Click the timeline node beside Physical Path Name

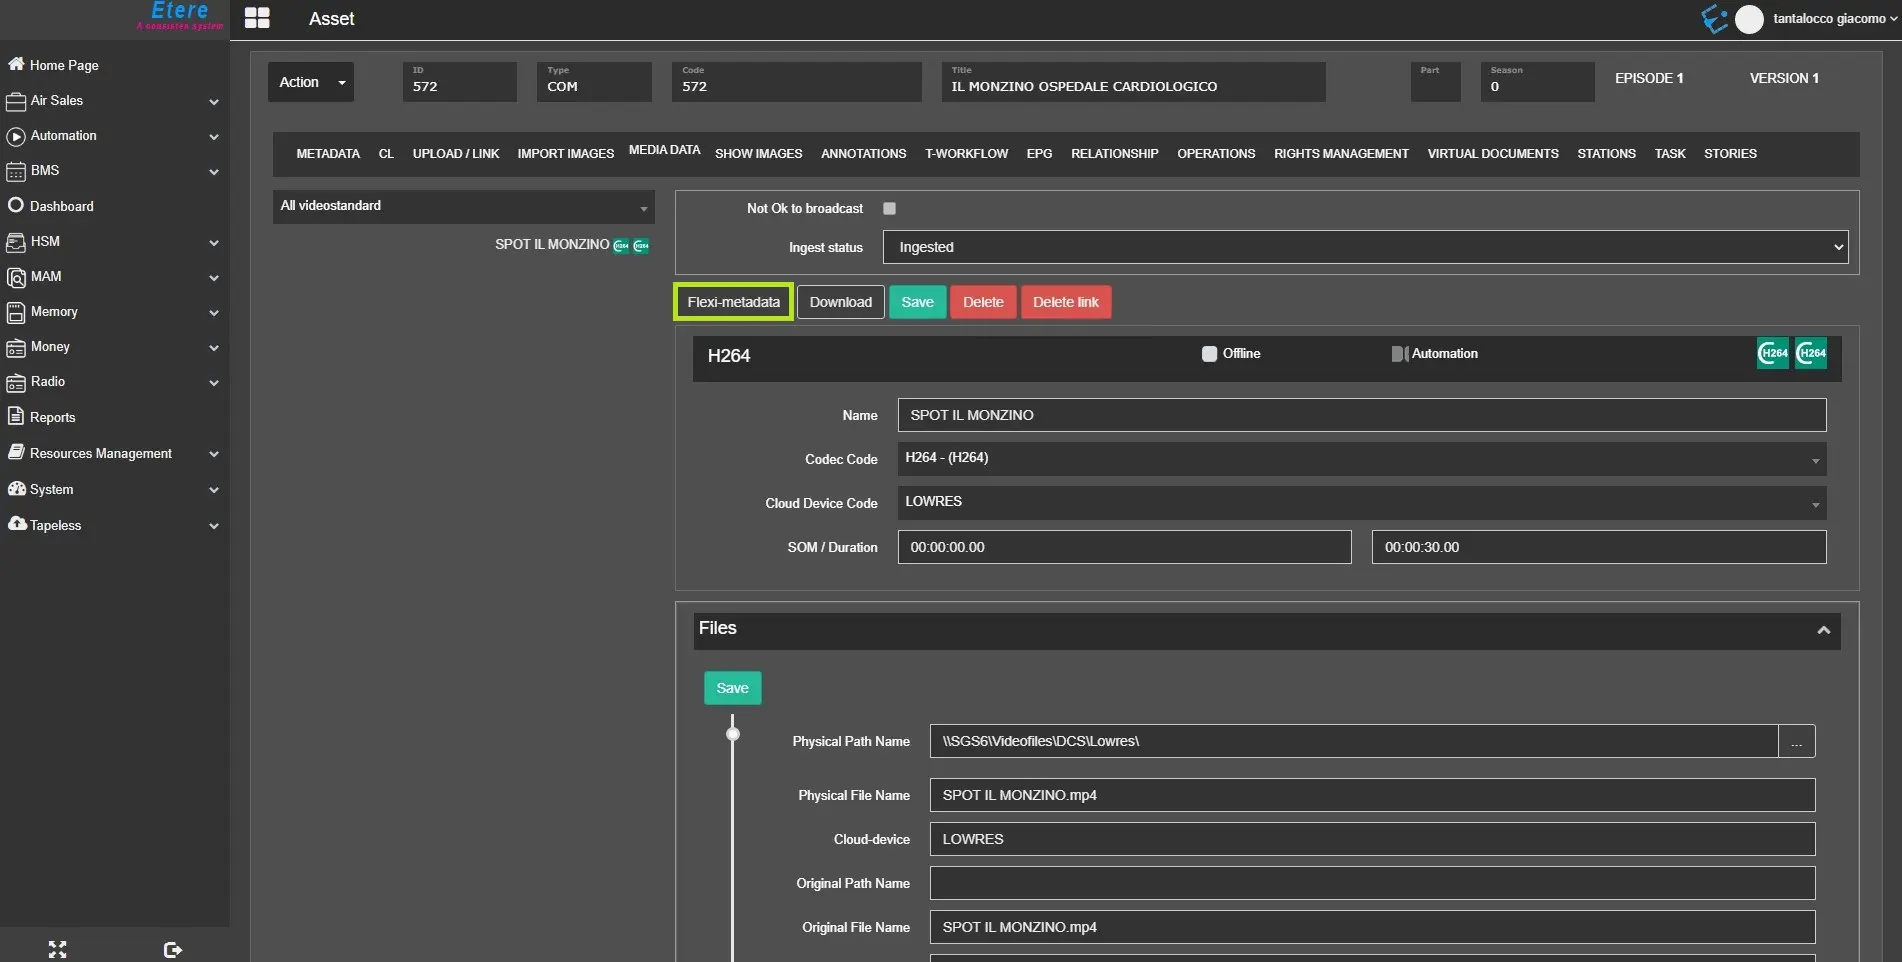click(733, 735)
